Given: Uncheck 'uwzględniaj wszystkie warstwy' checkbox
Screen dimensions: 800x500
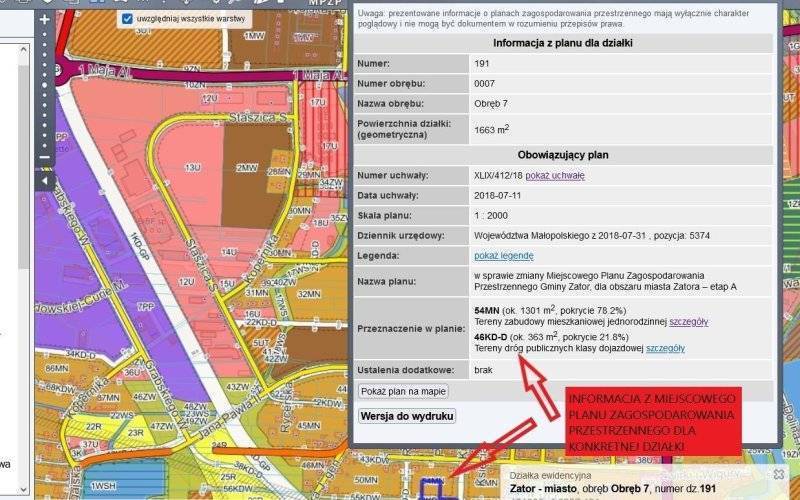Looking at the screenshot, I should coord(127,19).
